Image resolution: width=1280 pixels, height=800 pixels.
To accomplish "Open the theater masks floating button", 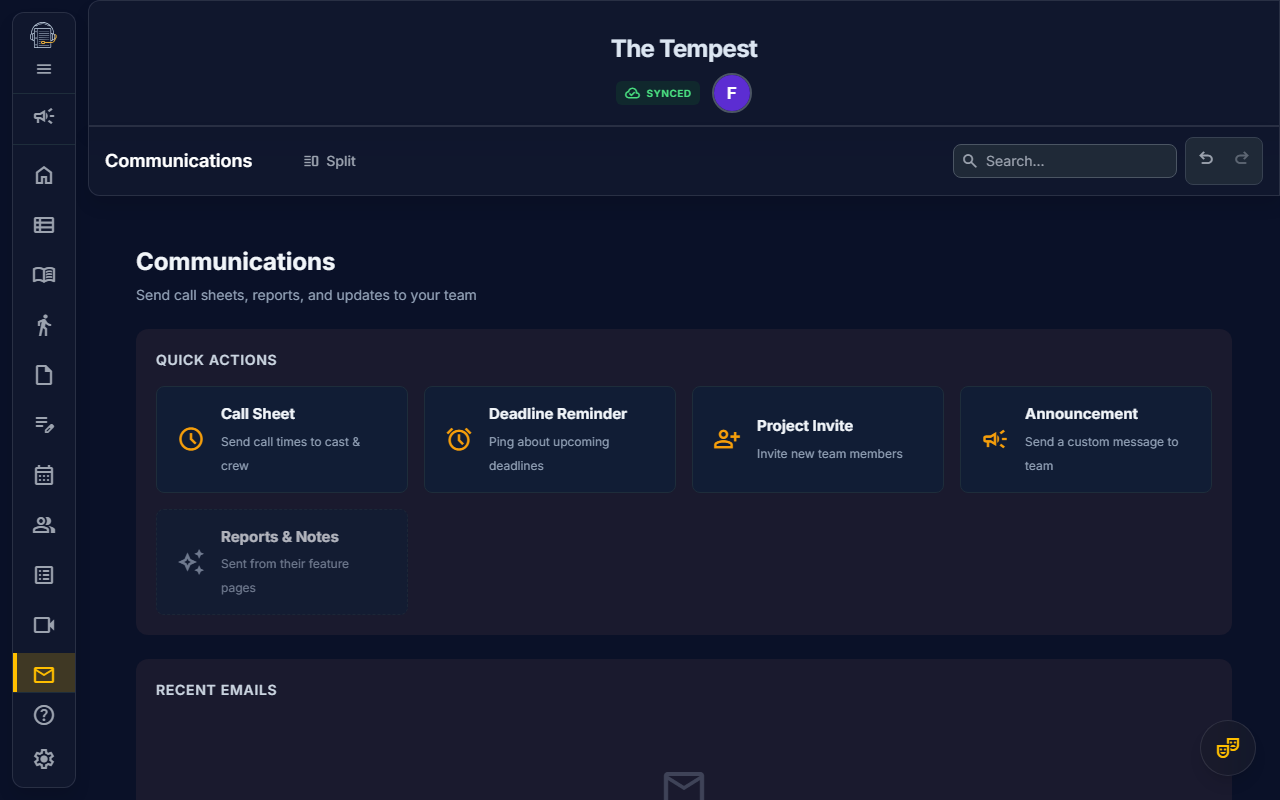I will coord(1228,747).
